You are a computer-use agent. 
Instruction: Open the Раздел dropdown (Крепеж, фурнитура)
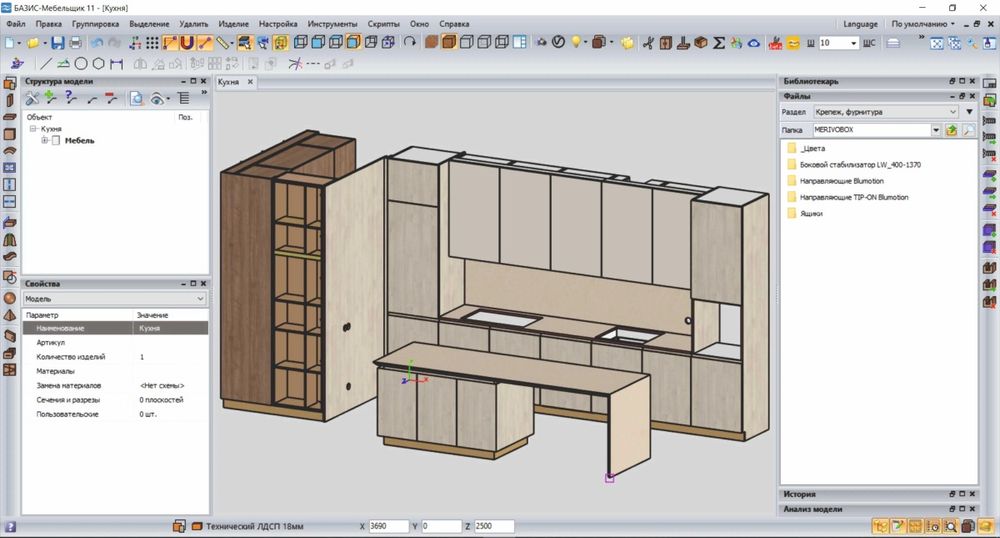885,112
